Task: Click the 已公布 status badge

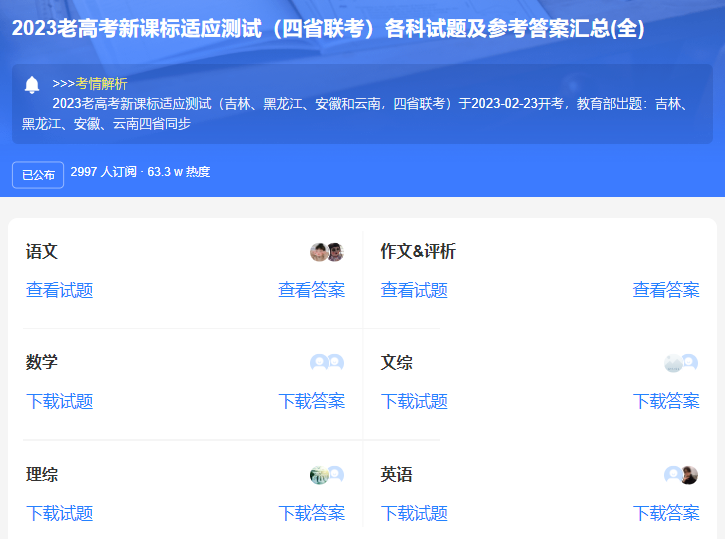Action: 38,174
